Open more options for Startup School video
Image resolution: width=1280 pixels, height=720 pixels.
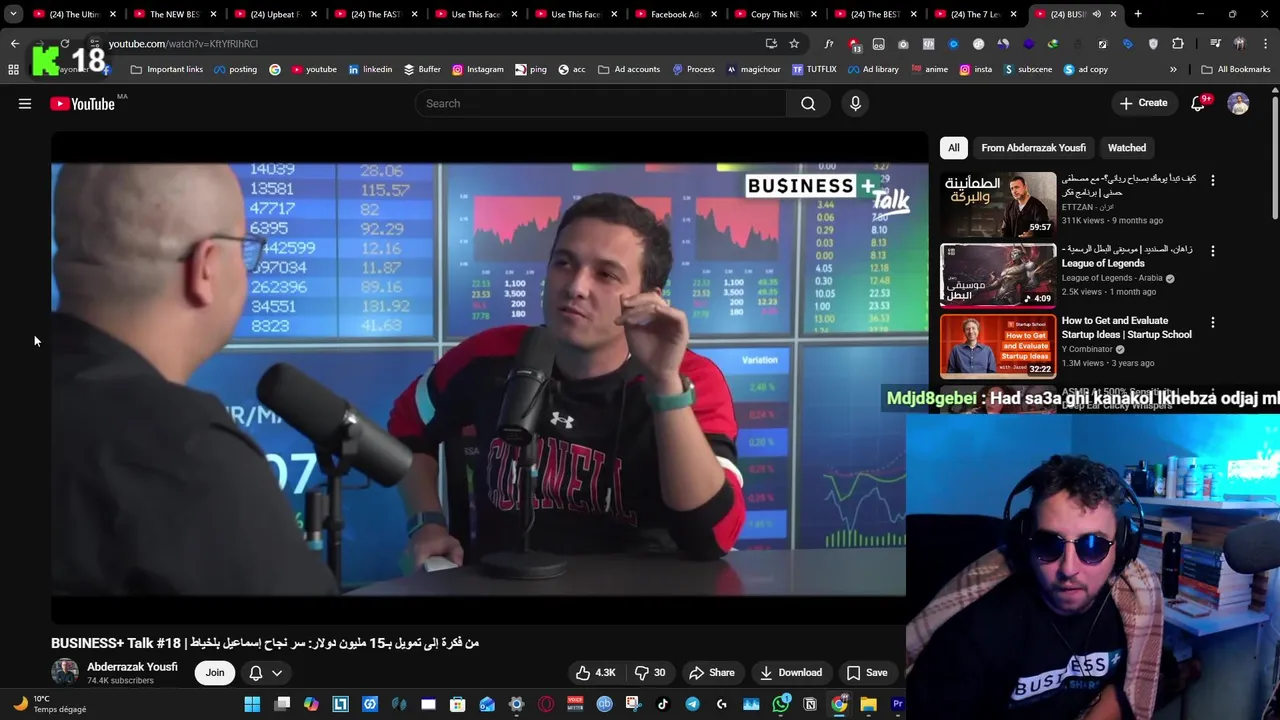tap(1213, 323)
